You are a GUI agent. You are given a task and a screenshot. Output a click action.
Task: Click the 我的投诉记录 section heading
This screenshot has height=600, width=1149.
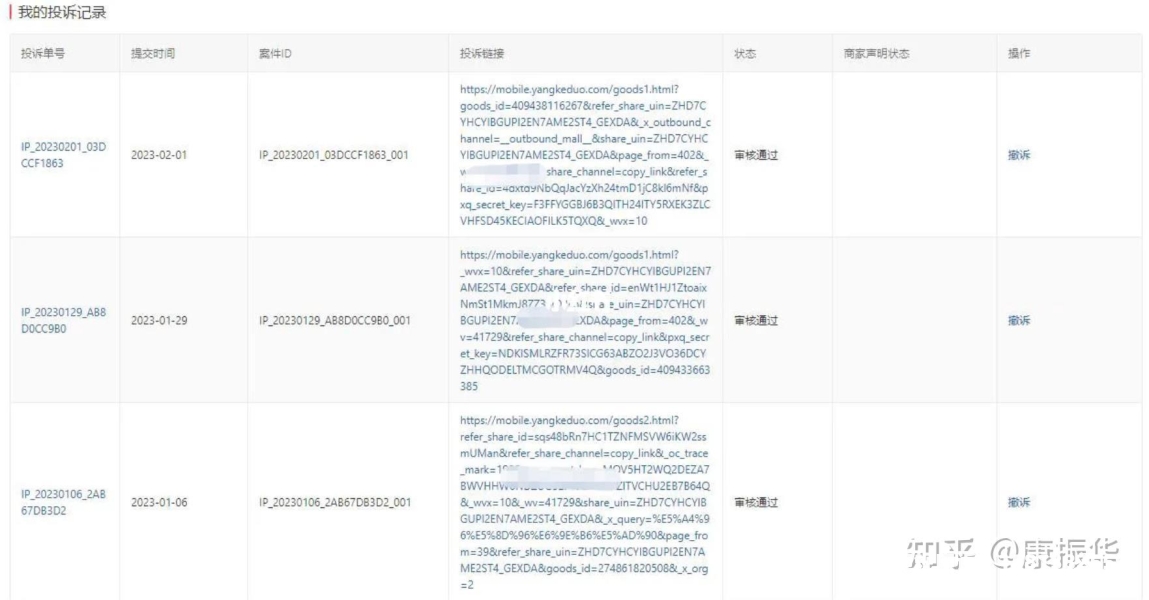62,12
